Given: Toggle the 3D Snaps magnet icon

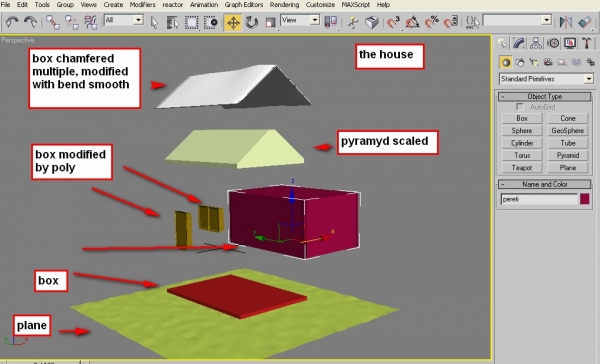Looking at the screenshot, I should click(x=393, y=22).
